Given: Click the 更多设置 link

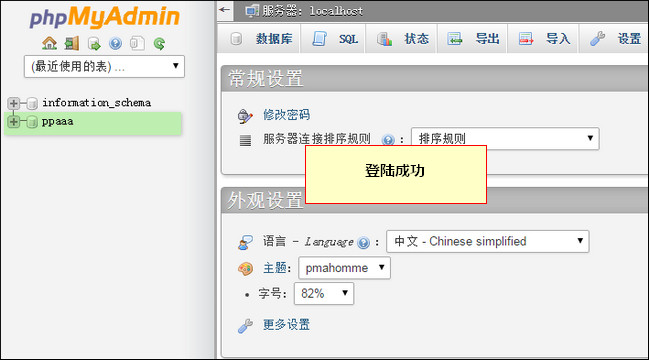Looking at the screenshot, I should point(286,324).
